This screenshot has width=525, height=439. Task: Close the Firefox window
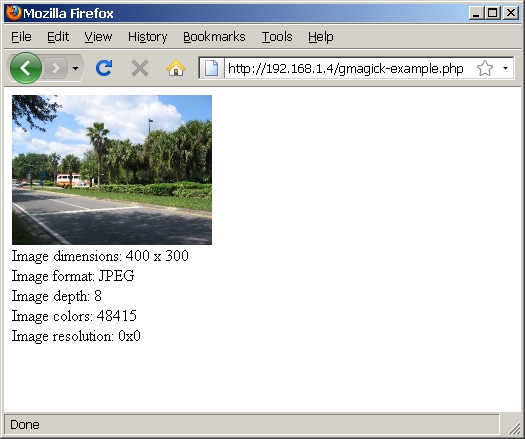[x=511, y=13]
